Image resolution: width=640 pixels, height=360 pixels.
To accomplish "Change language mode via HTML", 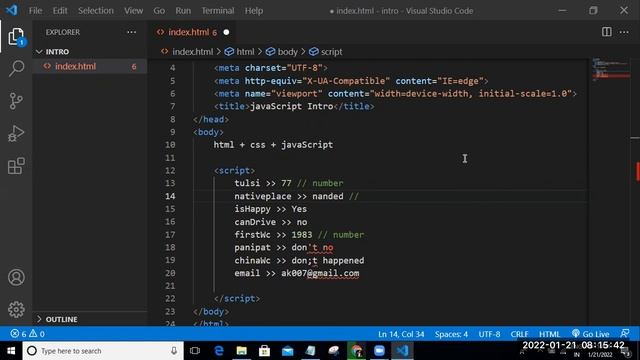I will (549, 334).
